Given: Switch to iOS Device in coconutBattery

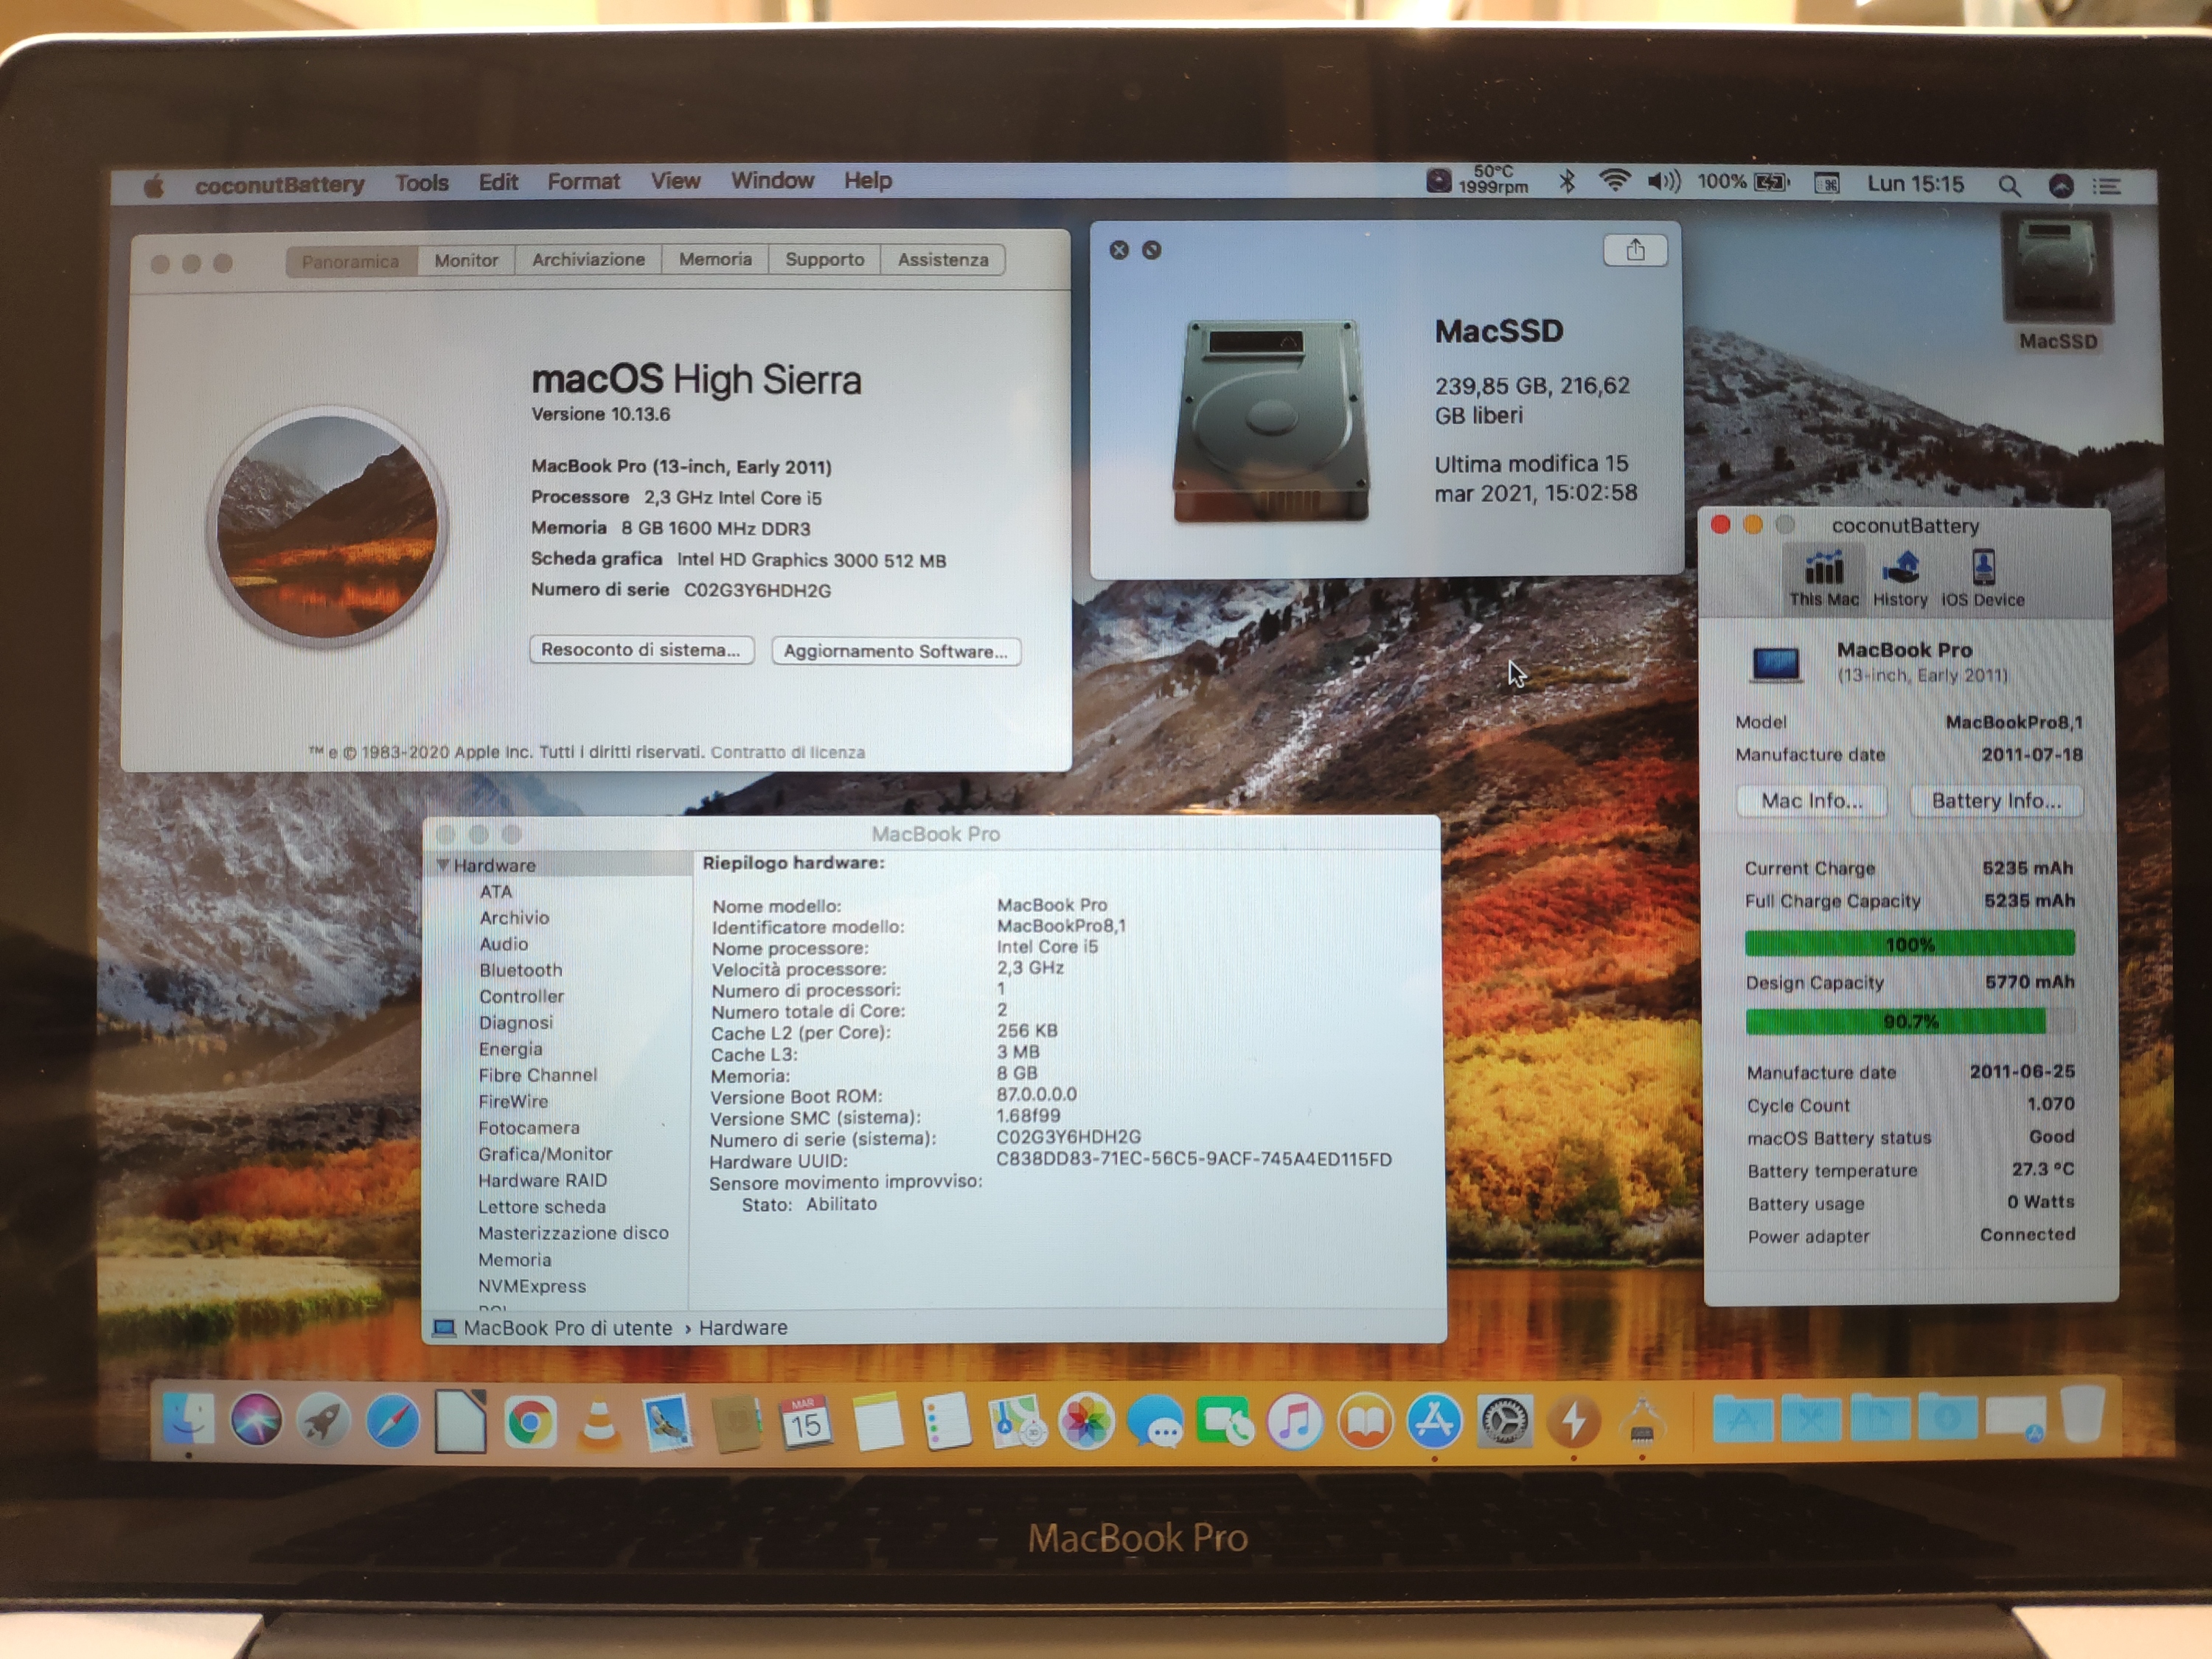Looking at the screenshot, I should (x=1983, y=579).
